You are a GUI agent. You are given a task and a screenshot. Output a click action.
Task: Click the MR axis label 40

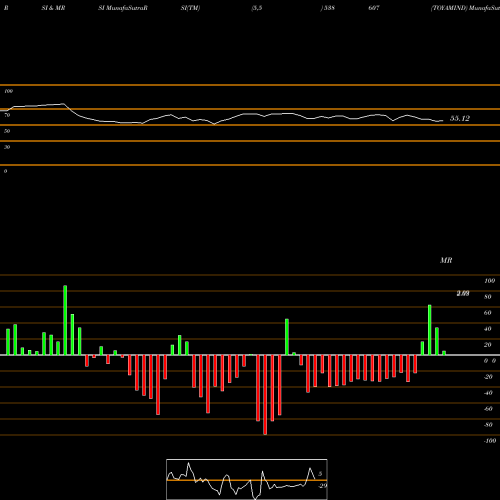pyautogui.click(x=488, y=329)
